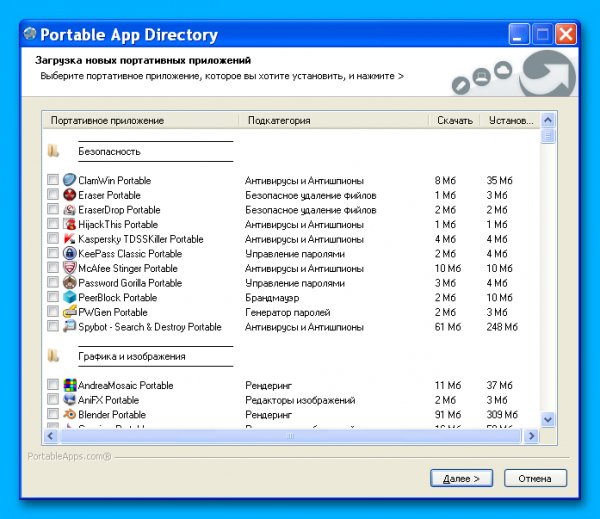The height and width of the screenshot is (519, 600).
Task: Click the ClamWin 35 Мб install size
Action: point(499,180)
